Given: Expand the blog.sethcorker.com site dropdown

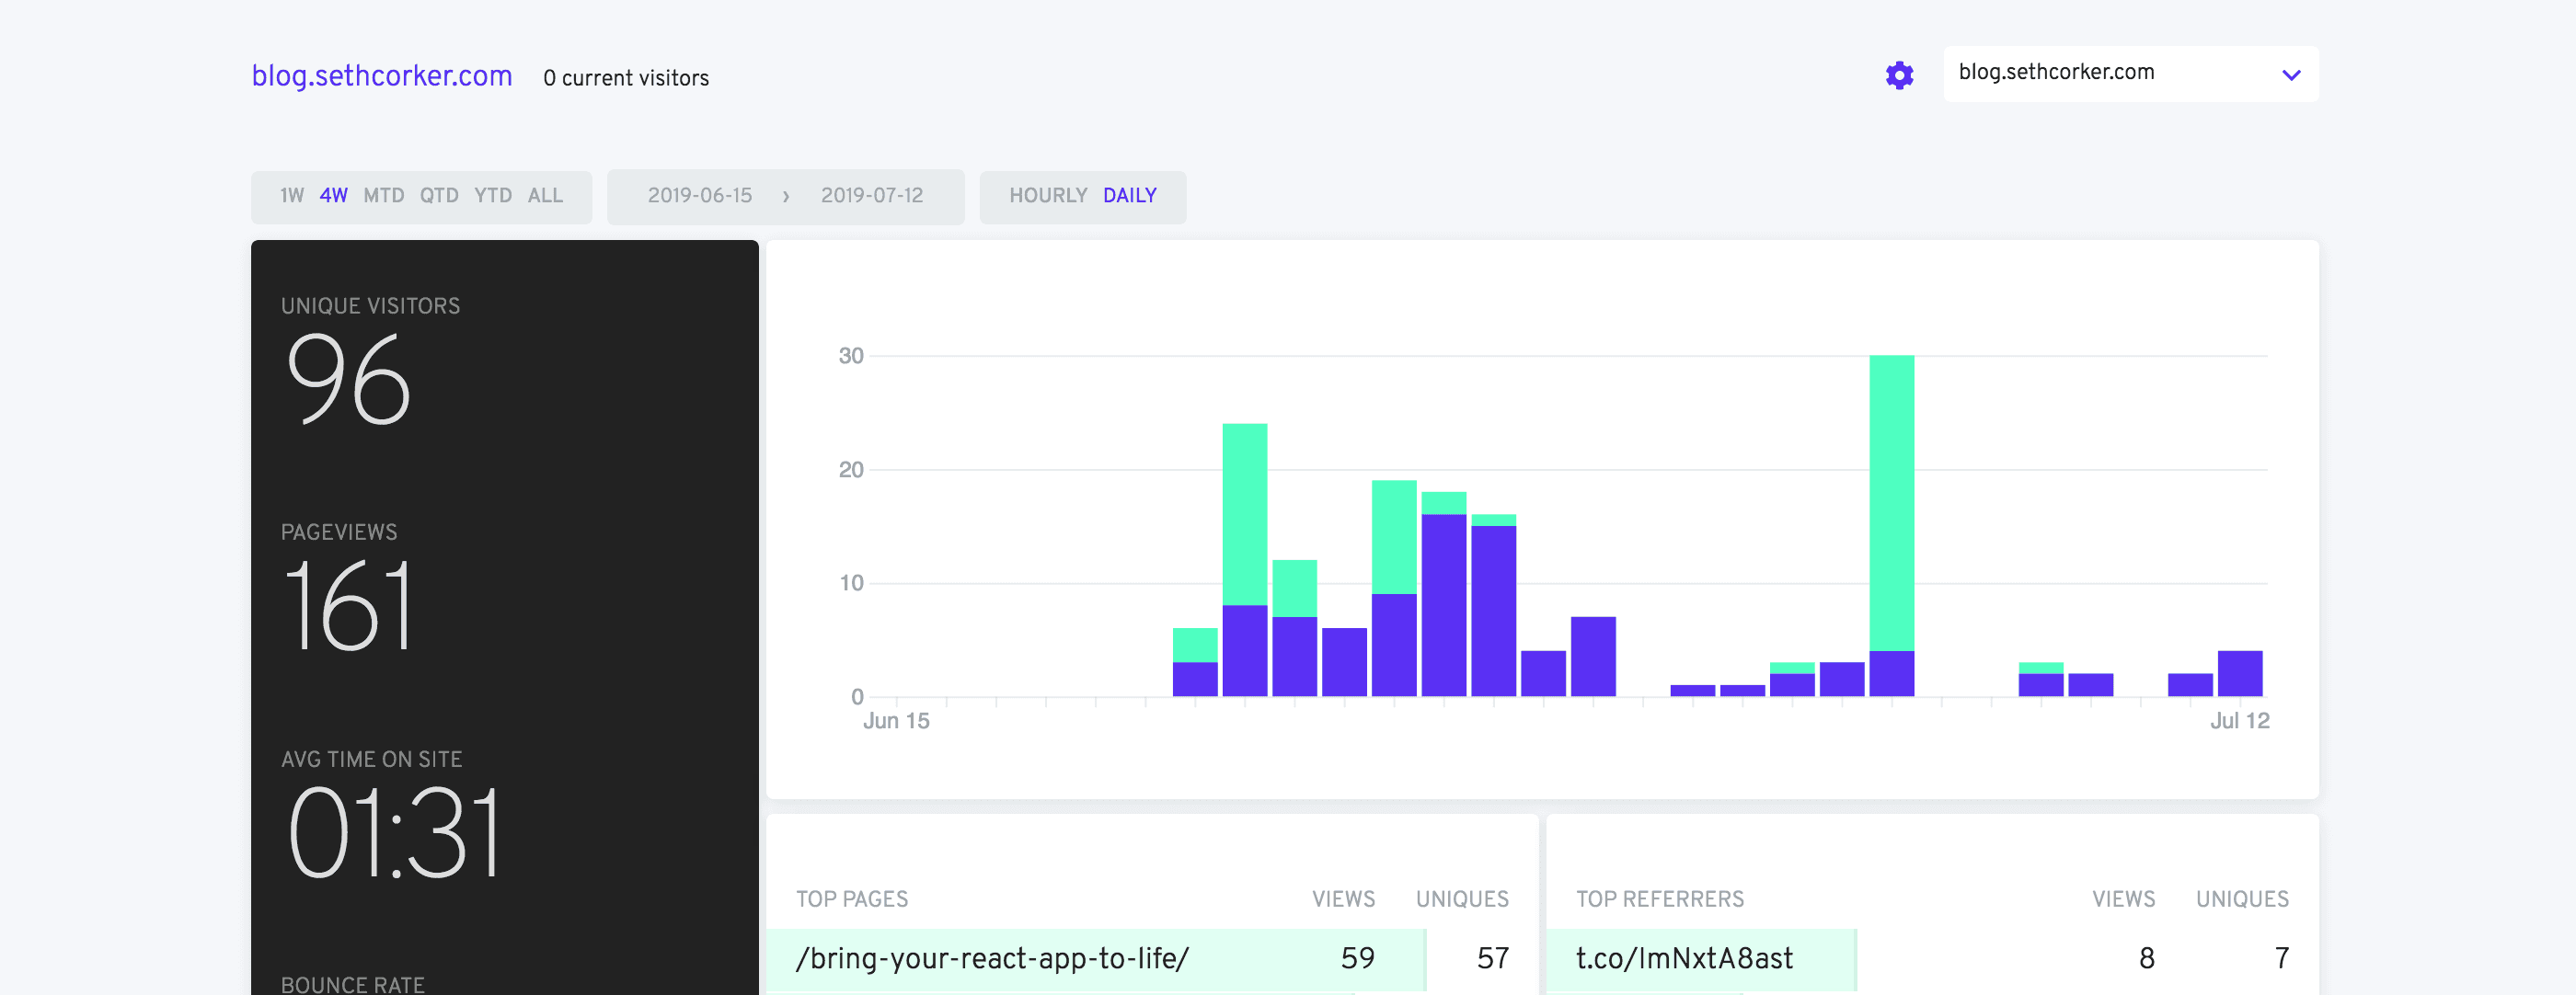Looking at the screenshot, I should tap(2100, 73).
